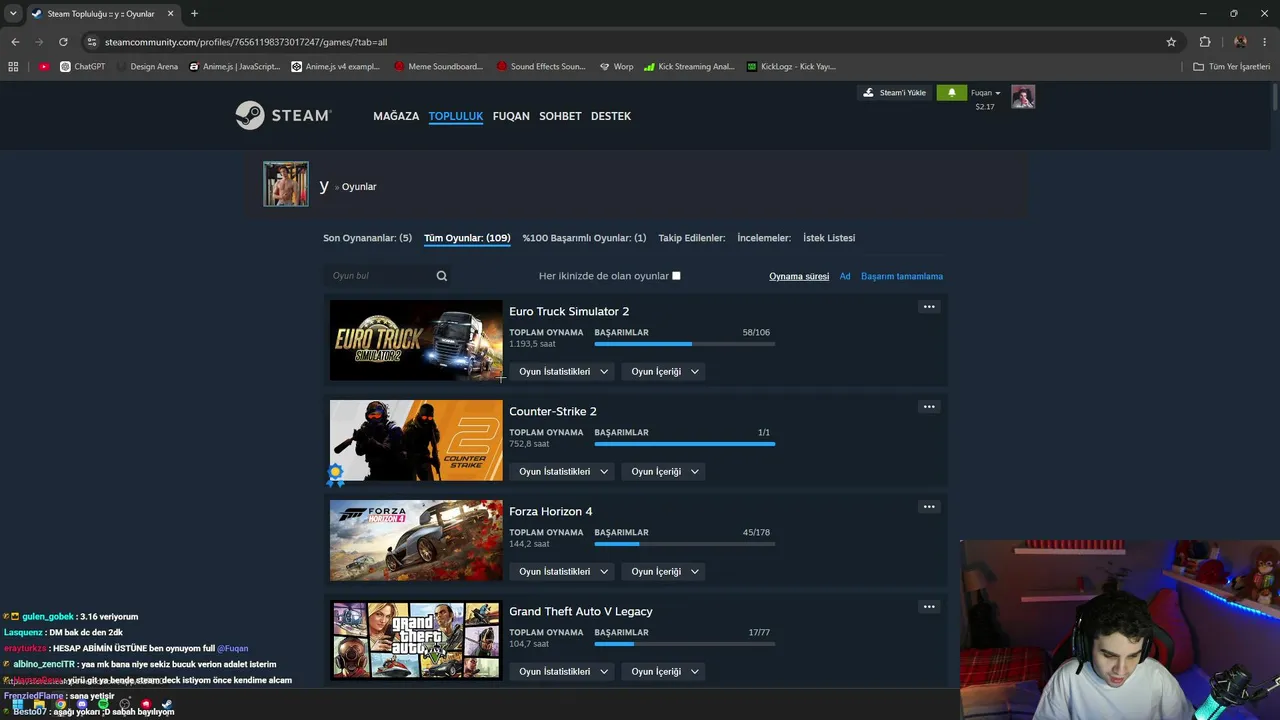Open the apps grid in bookmarks bar

pos(13,67)
